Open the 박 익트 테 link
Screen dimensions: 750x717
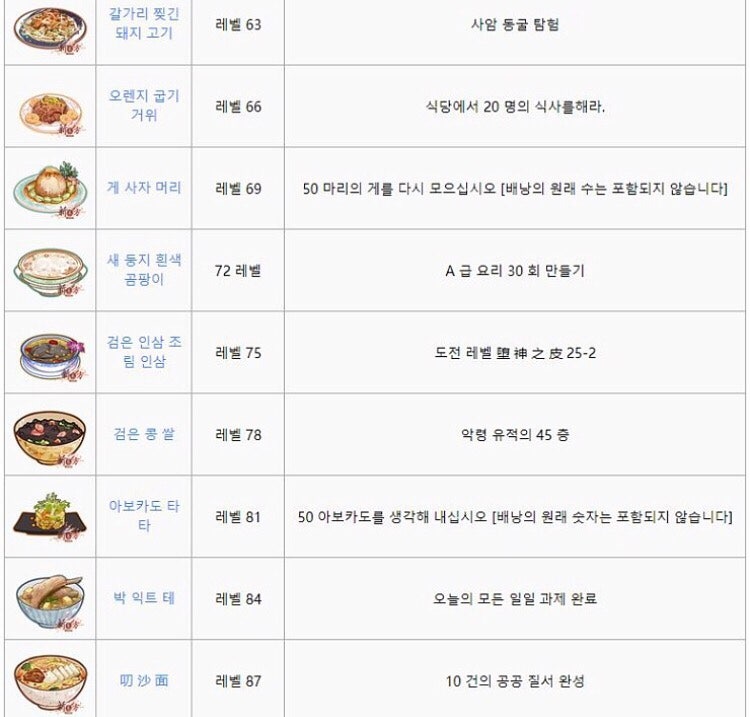143,598
